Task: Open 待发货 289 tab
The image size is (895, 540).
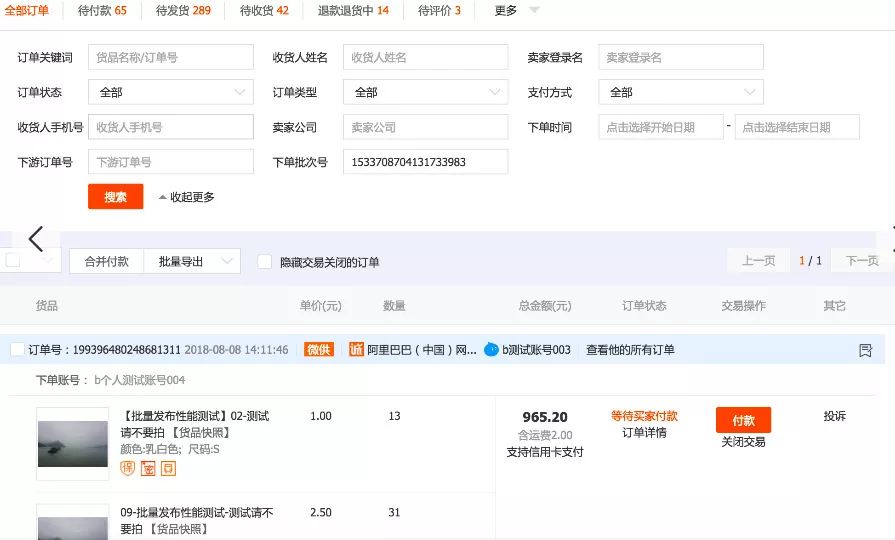Action: (x=183, y=10)
